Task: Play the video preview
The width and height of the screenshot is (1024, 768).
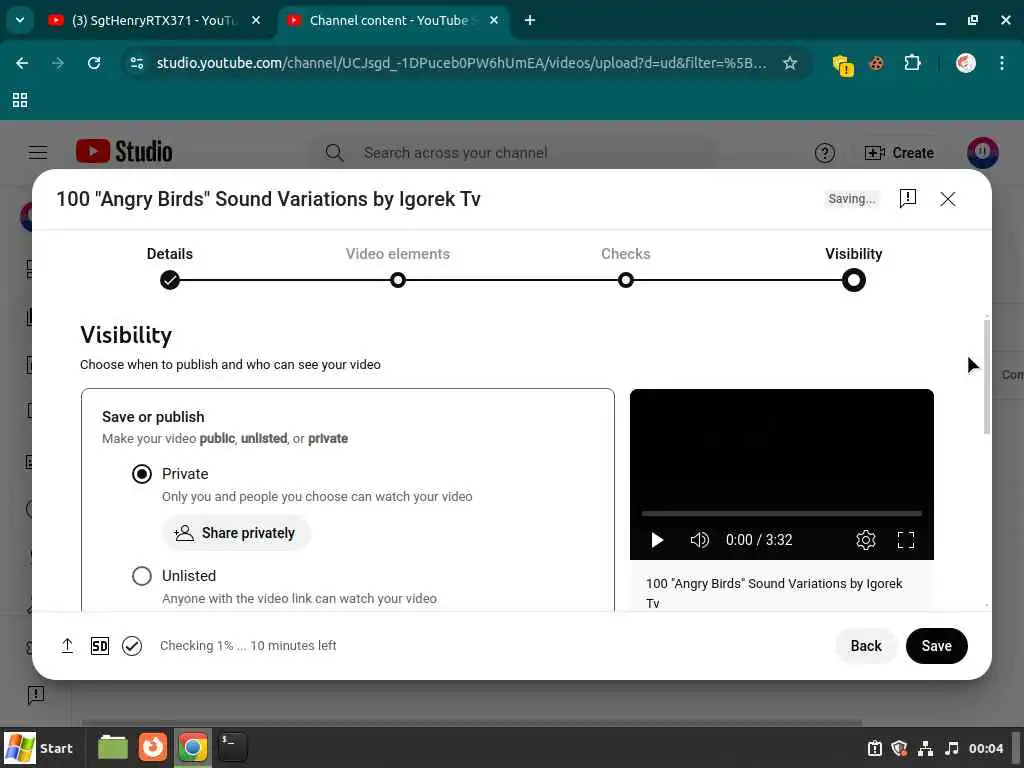Action: coord(657,540)
